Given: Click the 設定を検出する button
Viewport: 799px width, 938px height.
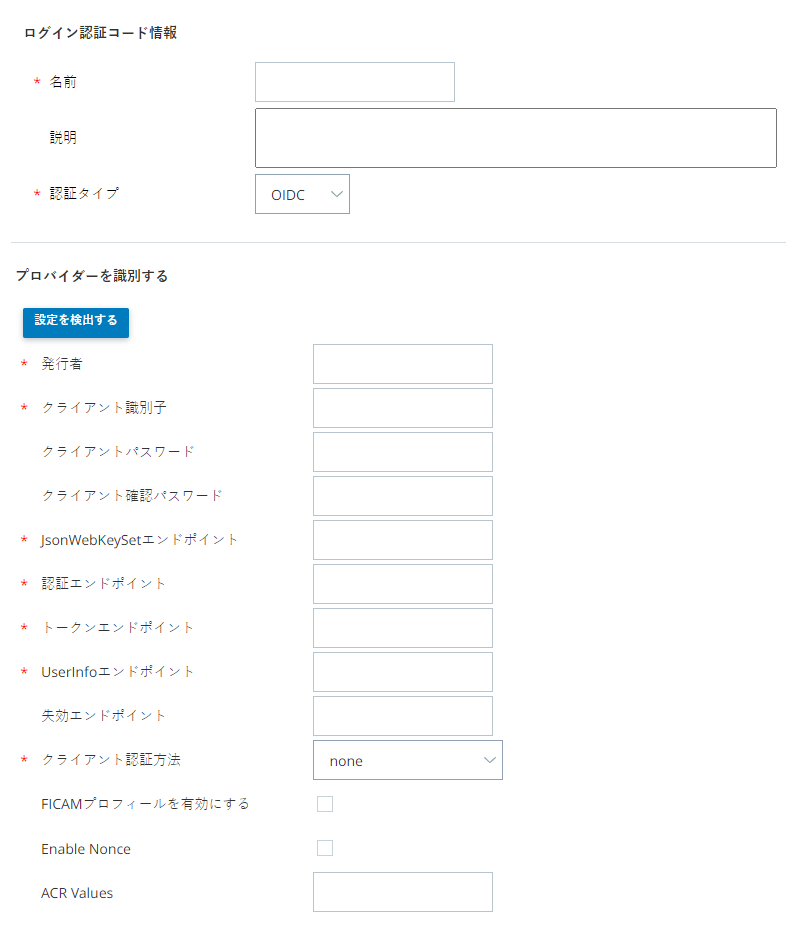Looking at the screenshot, I should [75, 322].
